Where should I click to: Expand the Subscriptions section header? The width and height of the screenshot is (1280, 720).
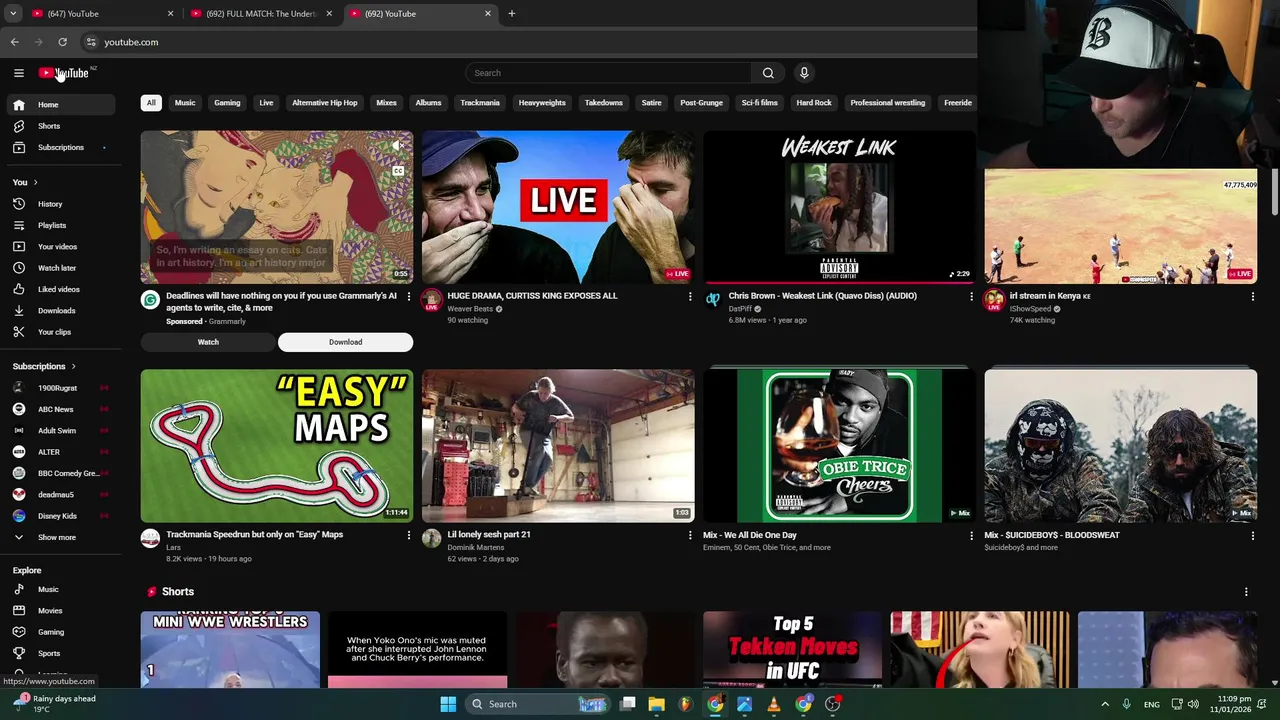(44, 366)
